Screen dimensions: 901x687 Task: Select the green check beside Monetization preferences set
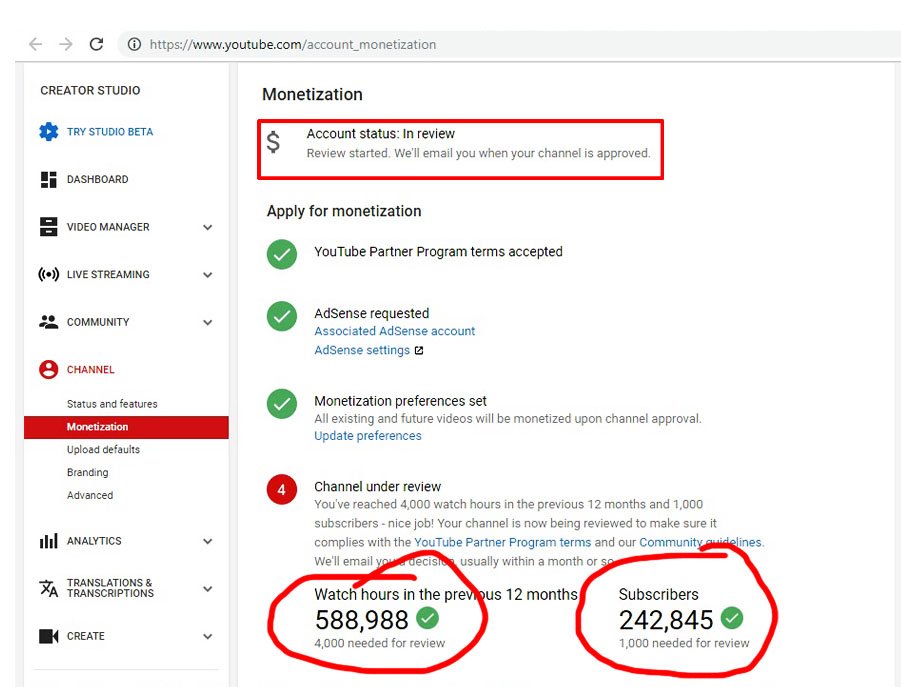click(x=282, y=404)
